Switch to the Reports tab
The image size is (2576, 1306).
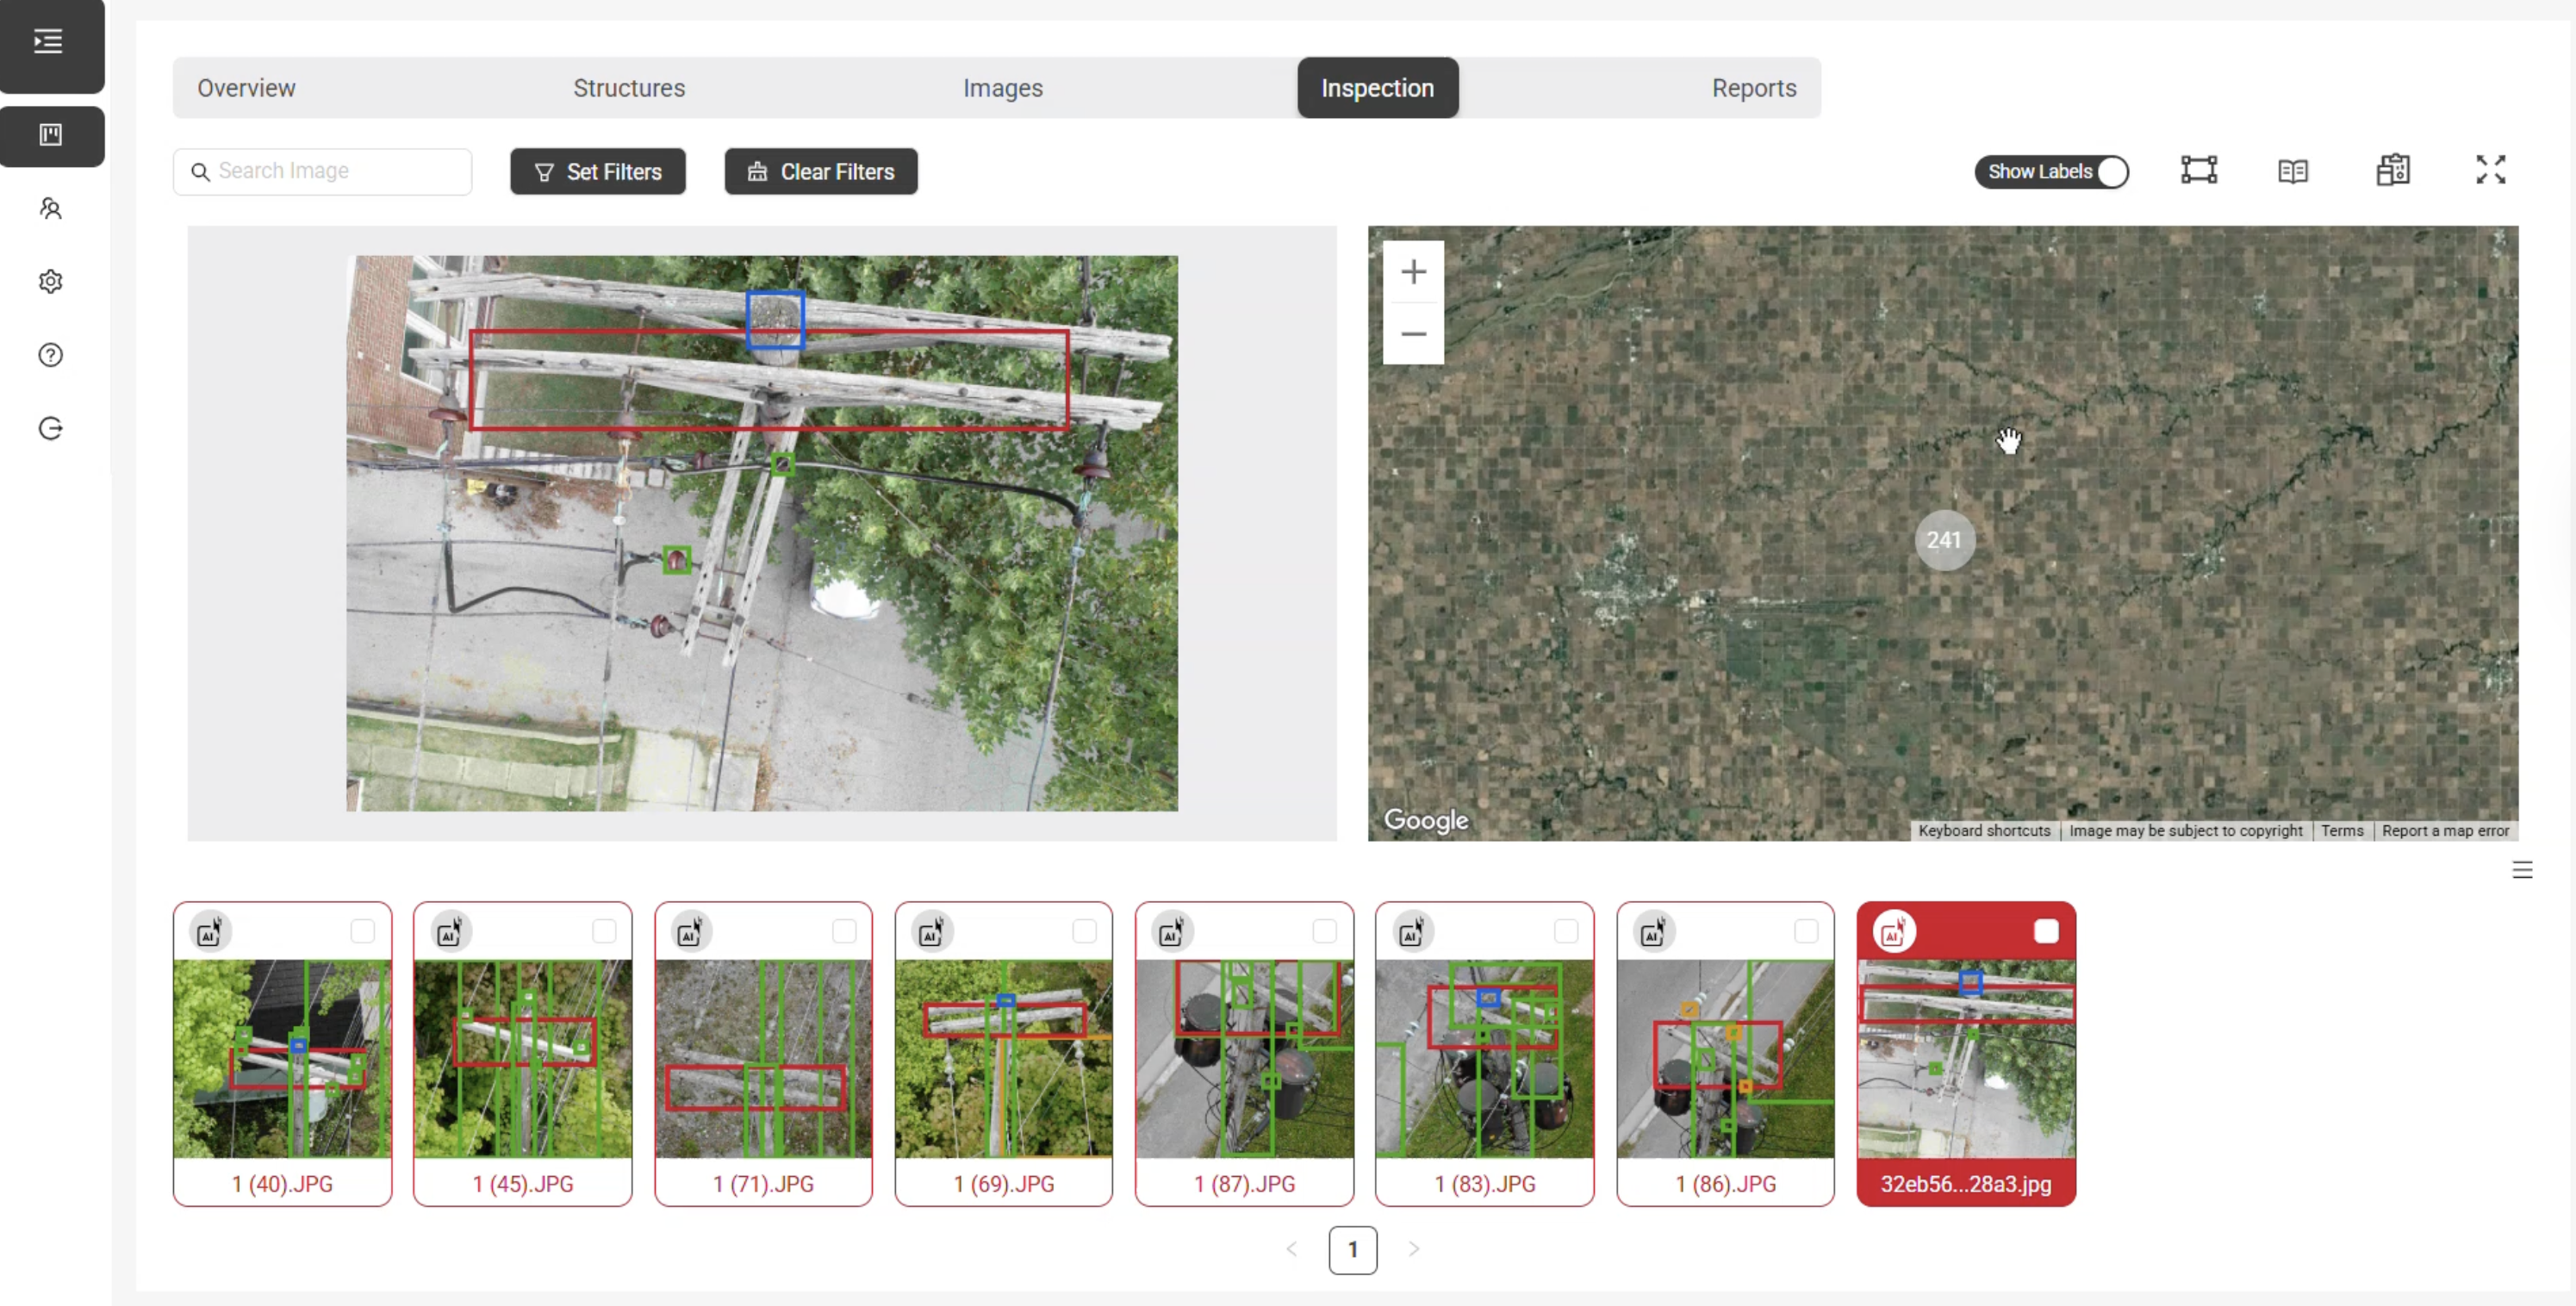[x=1753, y=88]
